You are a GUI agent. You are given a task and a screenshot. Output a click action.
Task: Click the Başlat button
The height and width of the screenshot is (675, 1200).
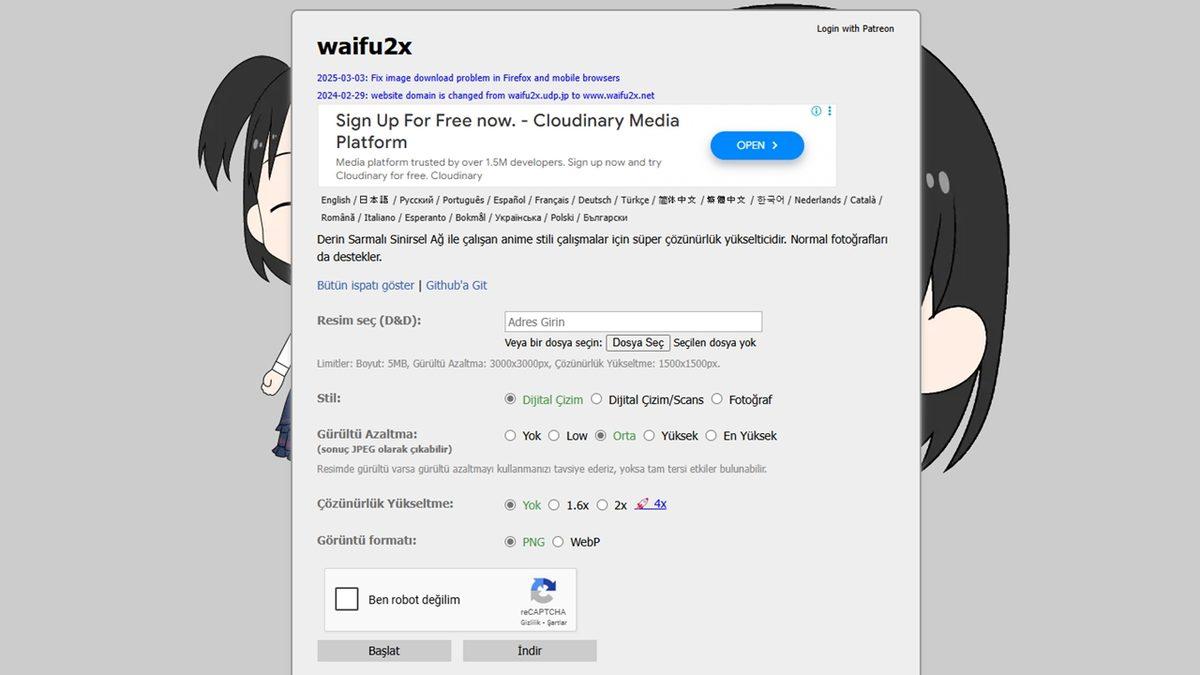point(384,651)
